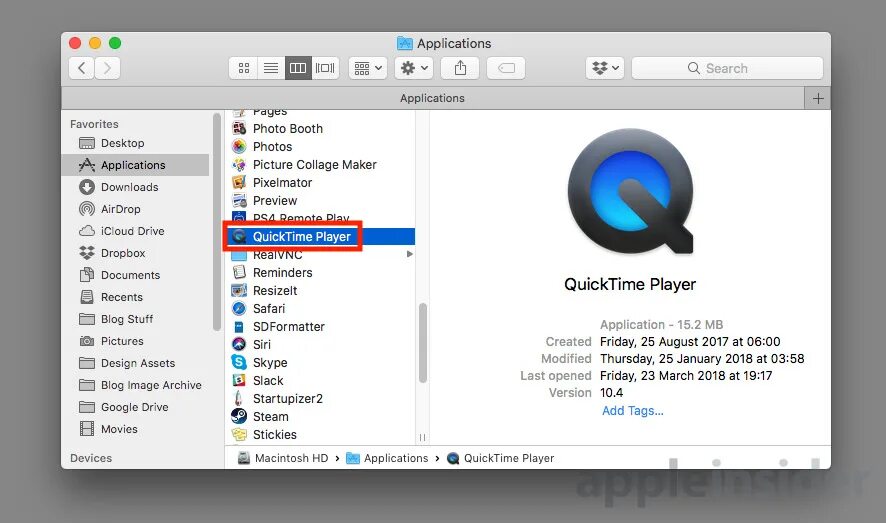Add a new tab with plus button
The width and height of the screenshot is (886, 523).
818,98
